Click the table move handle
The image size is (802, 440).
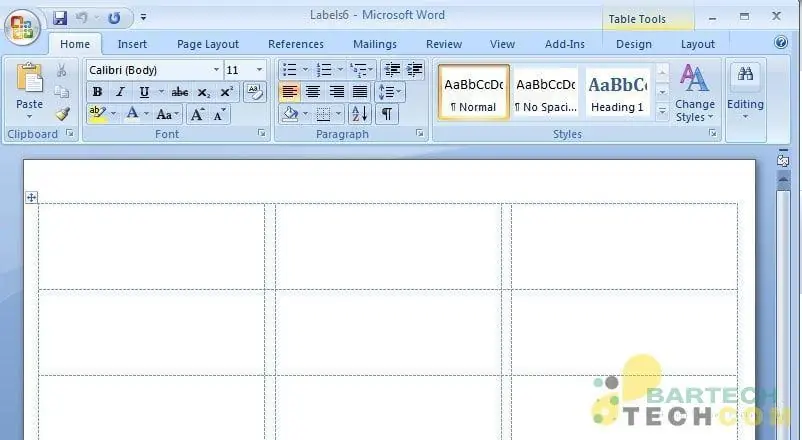[31, 197]
